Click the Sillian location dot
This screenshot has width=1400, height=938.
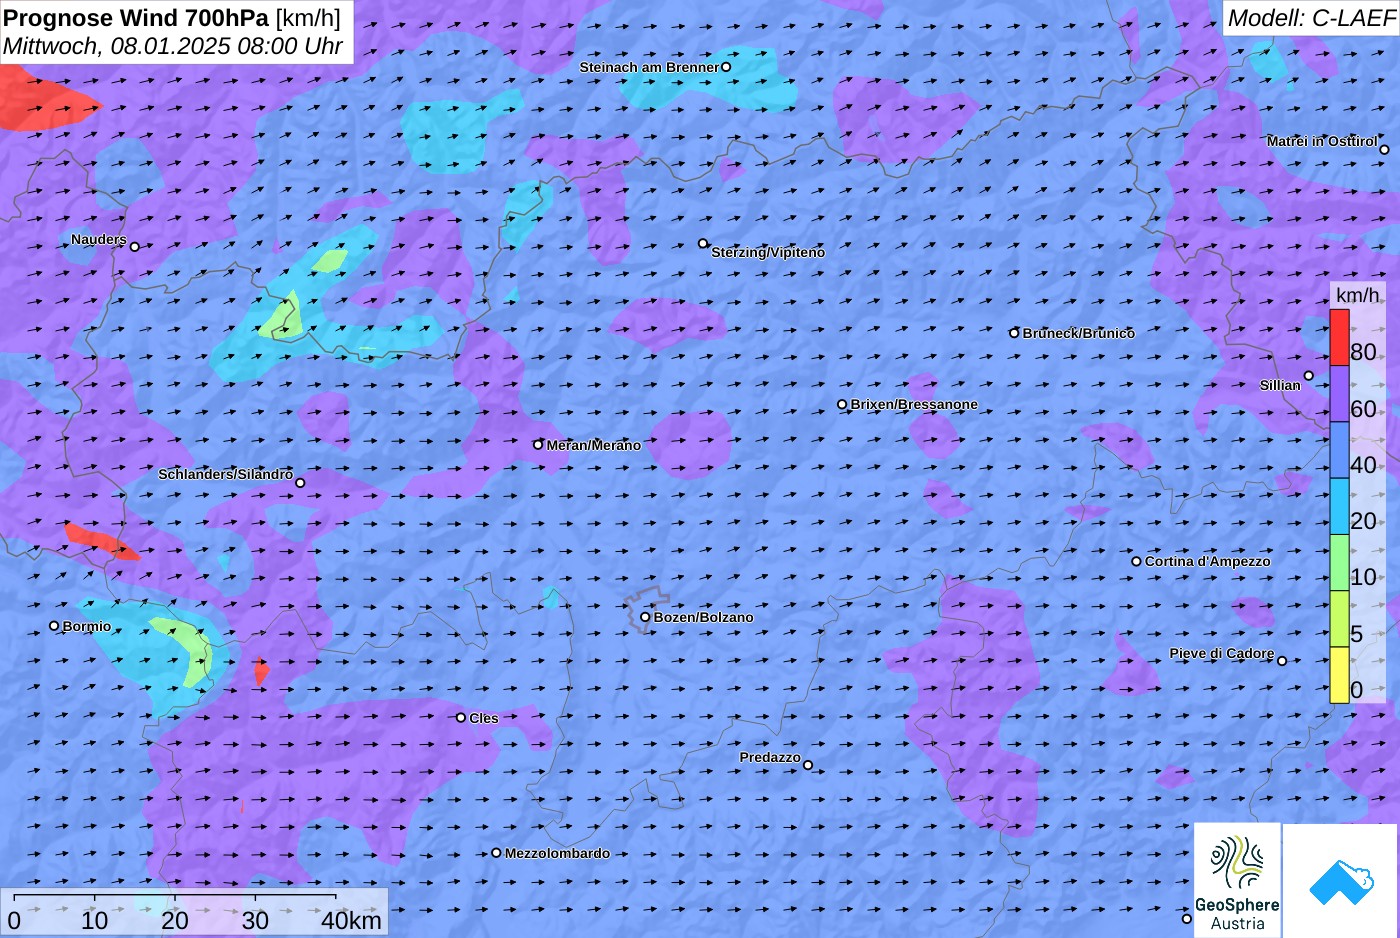pos(1309,376)
